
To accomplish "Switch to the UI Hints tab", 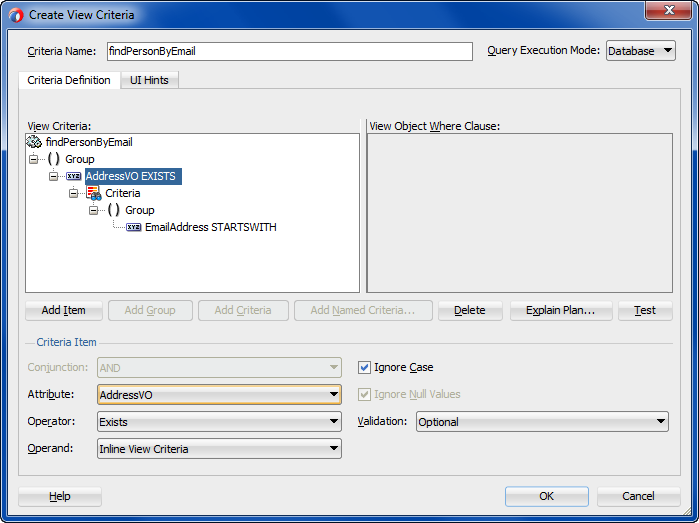I will (149, 80).
